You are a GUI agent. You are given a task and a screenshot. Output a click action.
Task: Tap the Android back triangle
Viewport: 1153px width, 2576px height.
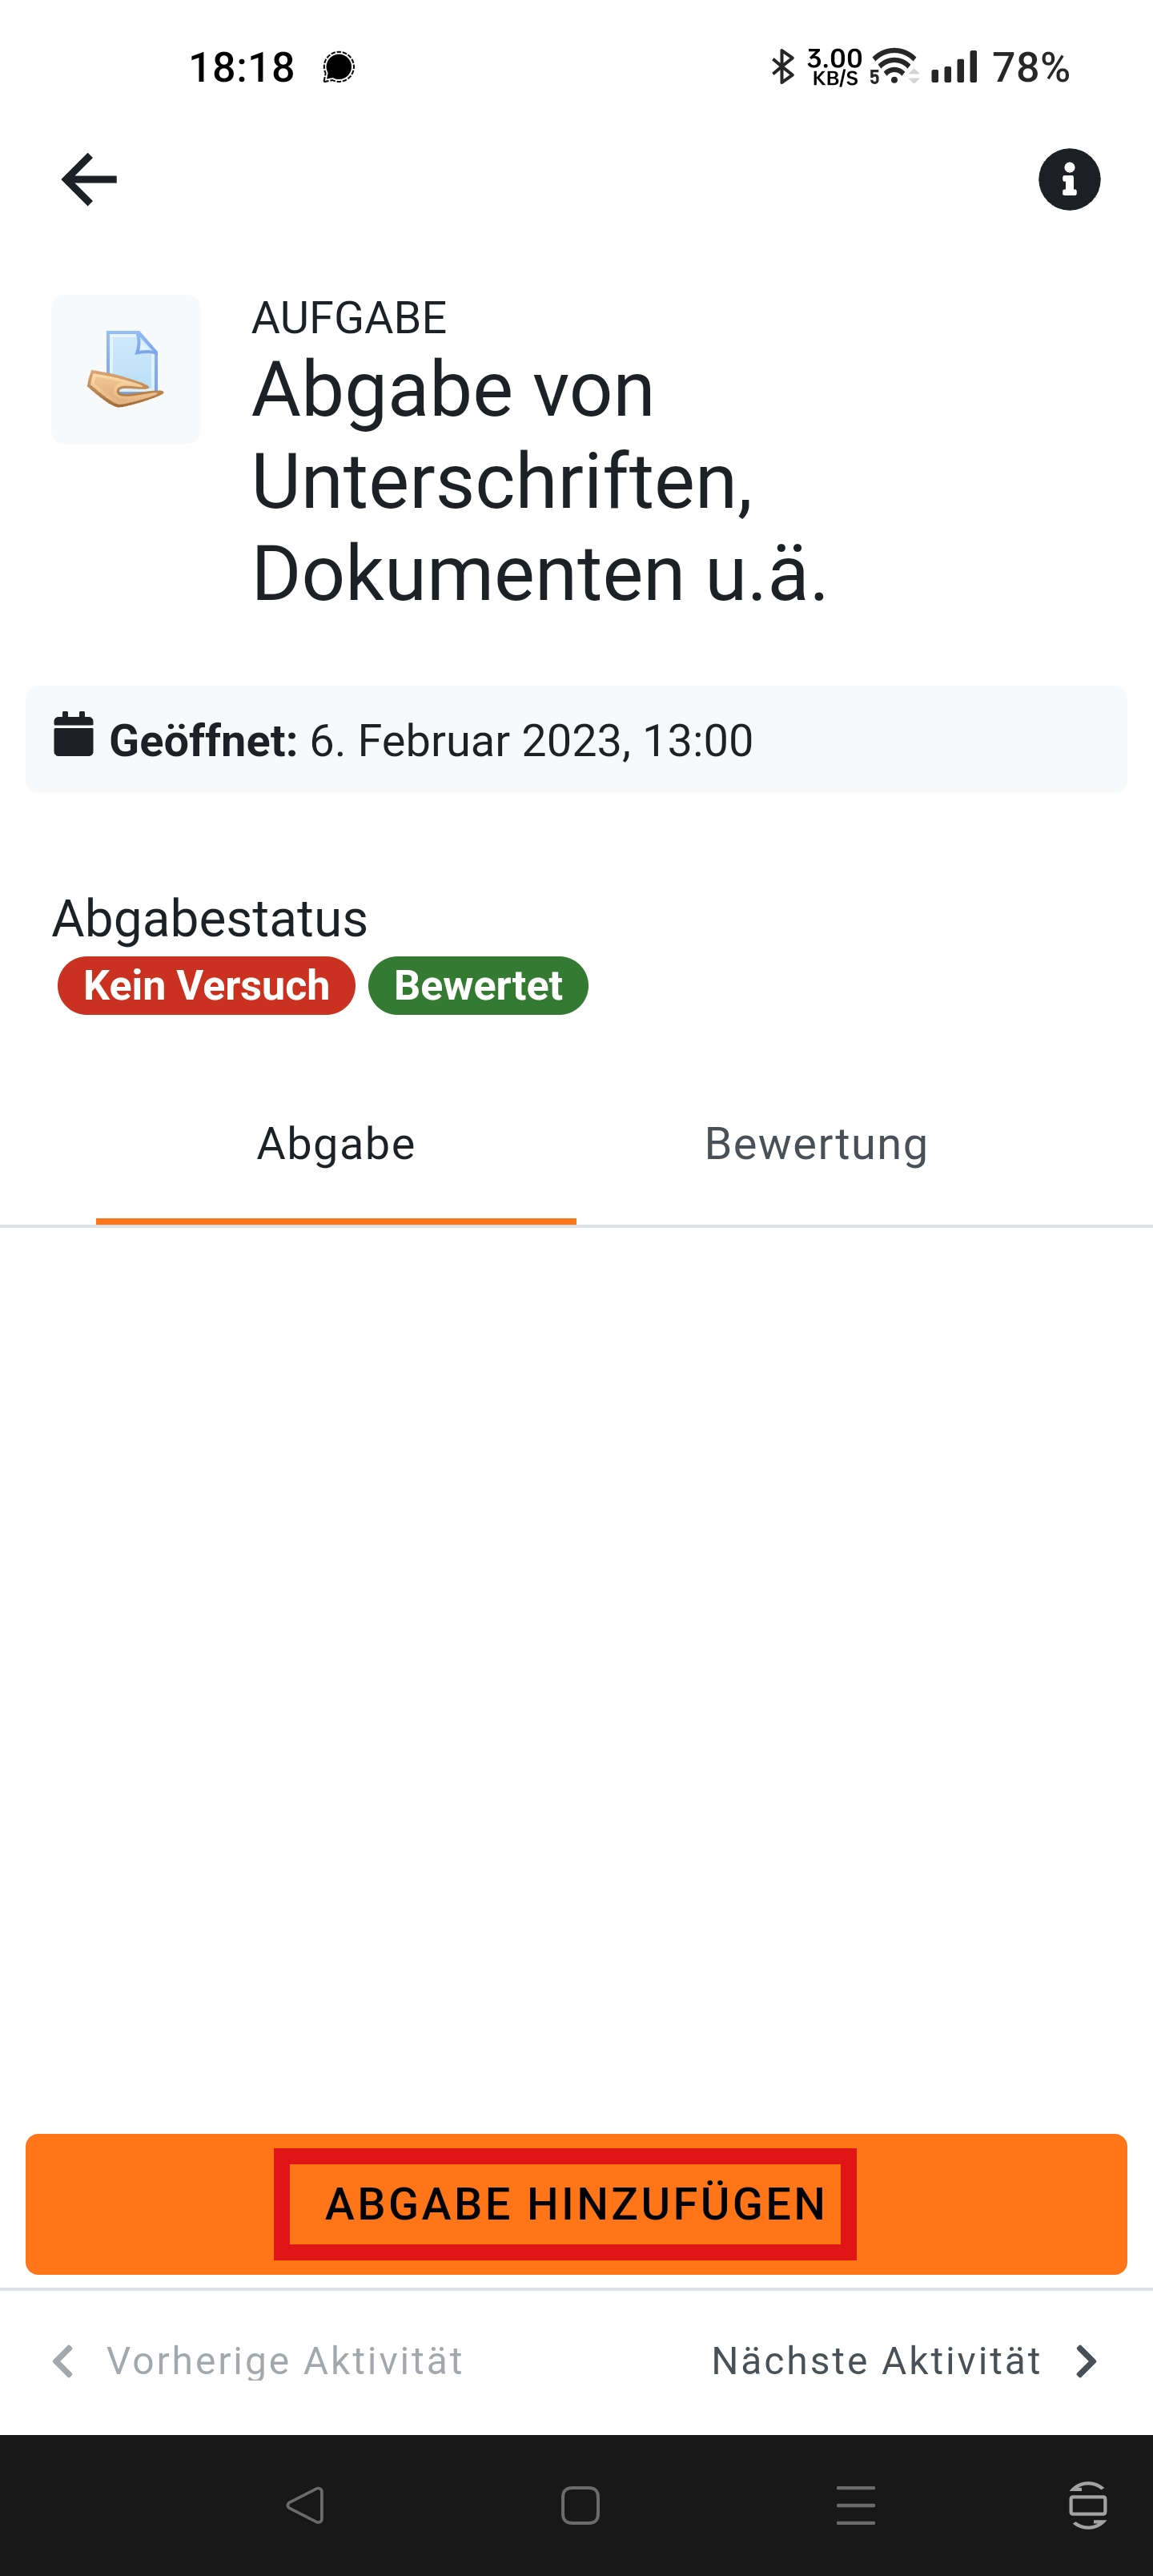[305, 2505]
